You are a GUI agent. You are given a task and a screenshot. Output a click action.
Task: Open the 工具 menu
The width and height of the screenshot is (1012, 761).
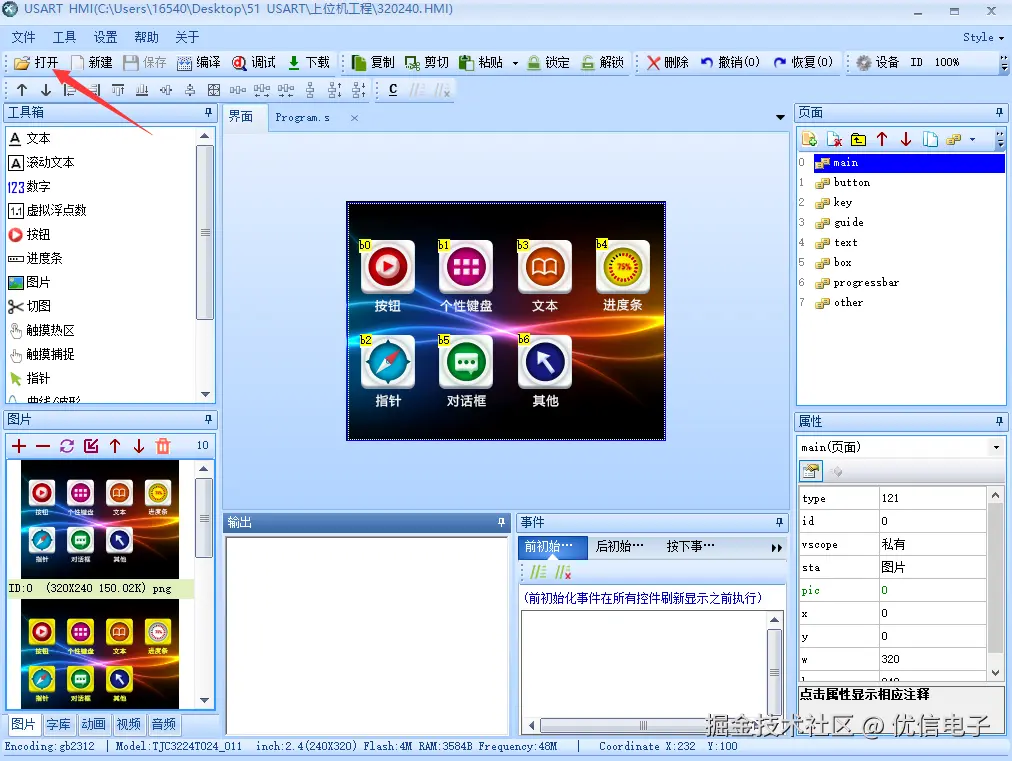coord(64,37)
